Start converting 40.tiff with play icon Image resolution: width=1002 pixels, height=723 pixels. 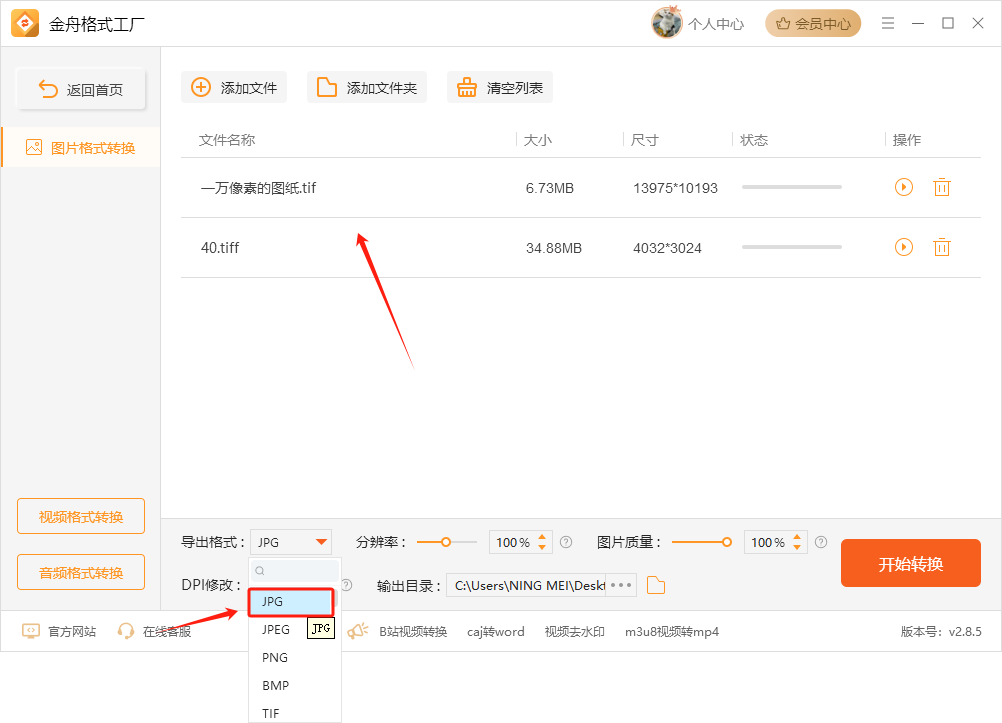pos(904,247)
